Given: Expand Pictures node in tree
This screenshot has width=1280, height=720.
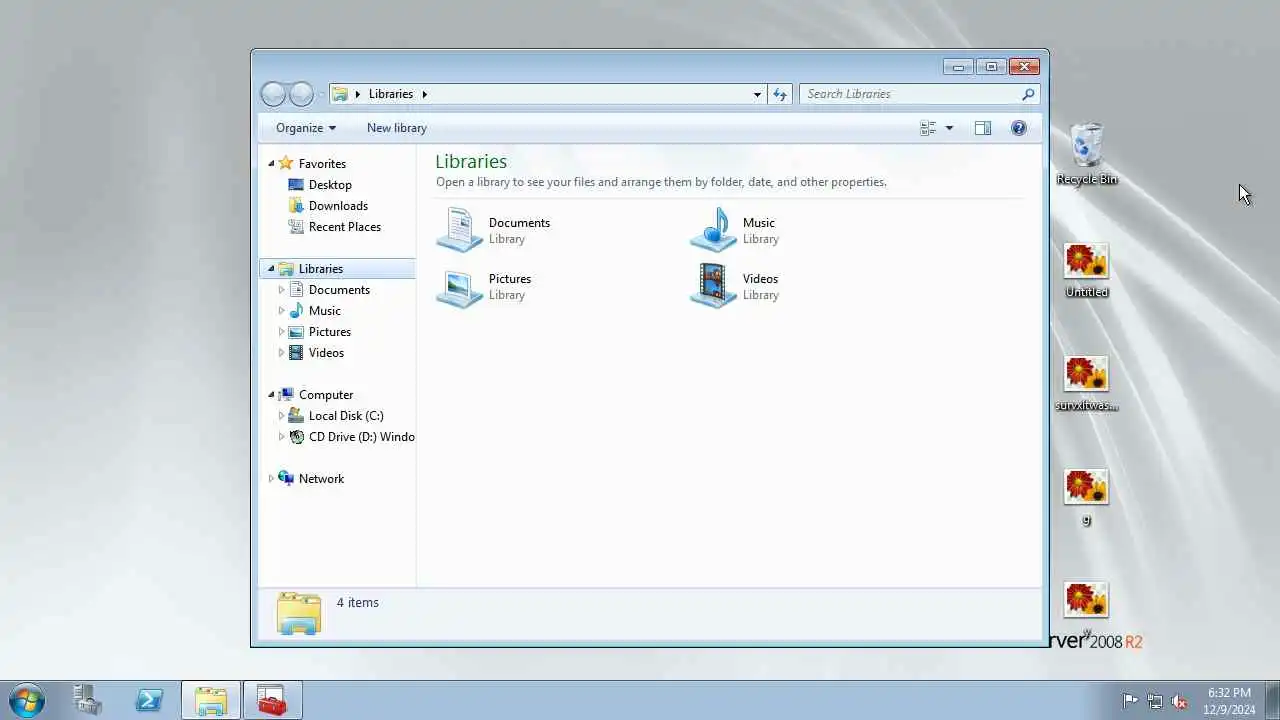Looking at the screenshot, I should click(281, 332).
